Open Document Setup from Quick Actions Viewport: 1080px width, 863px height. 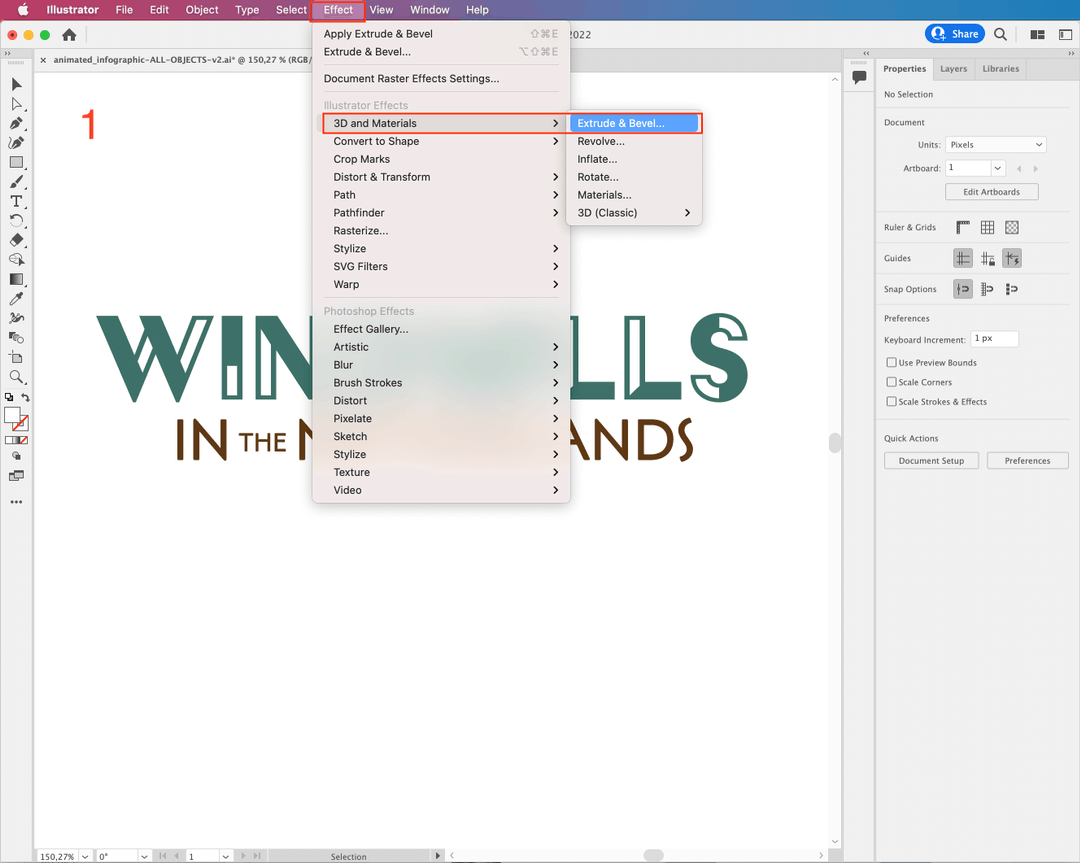tap(931, 460)
